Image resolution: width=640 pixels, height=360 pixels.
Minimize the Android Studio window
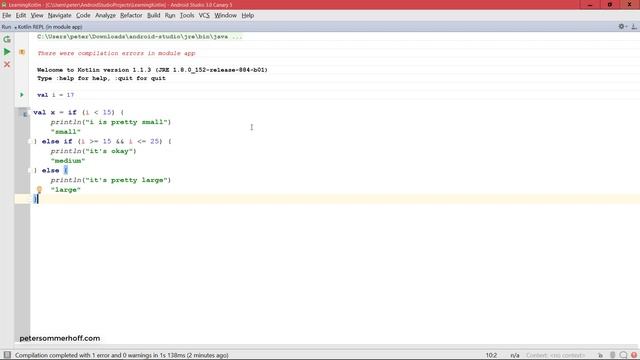(x=590, y=4)
